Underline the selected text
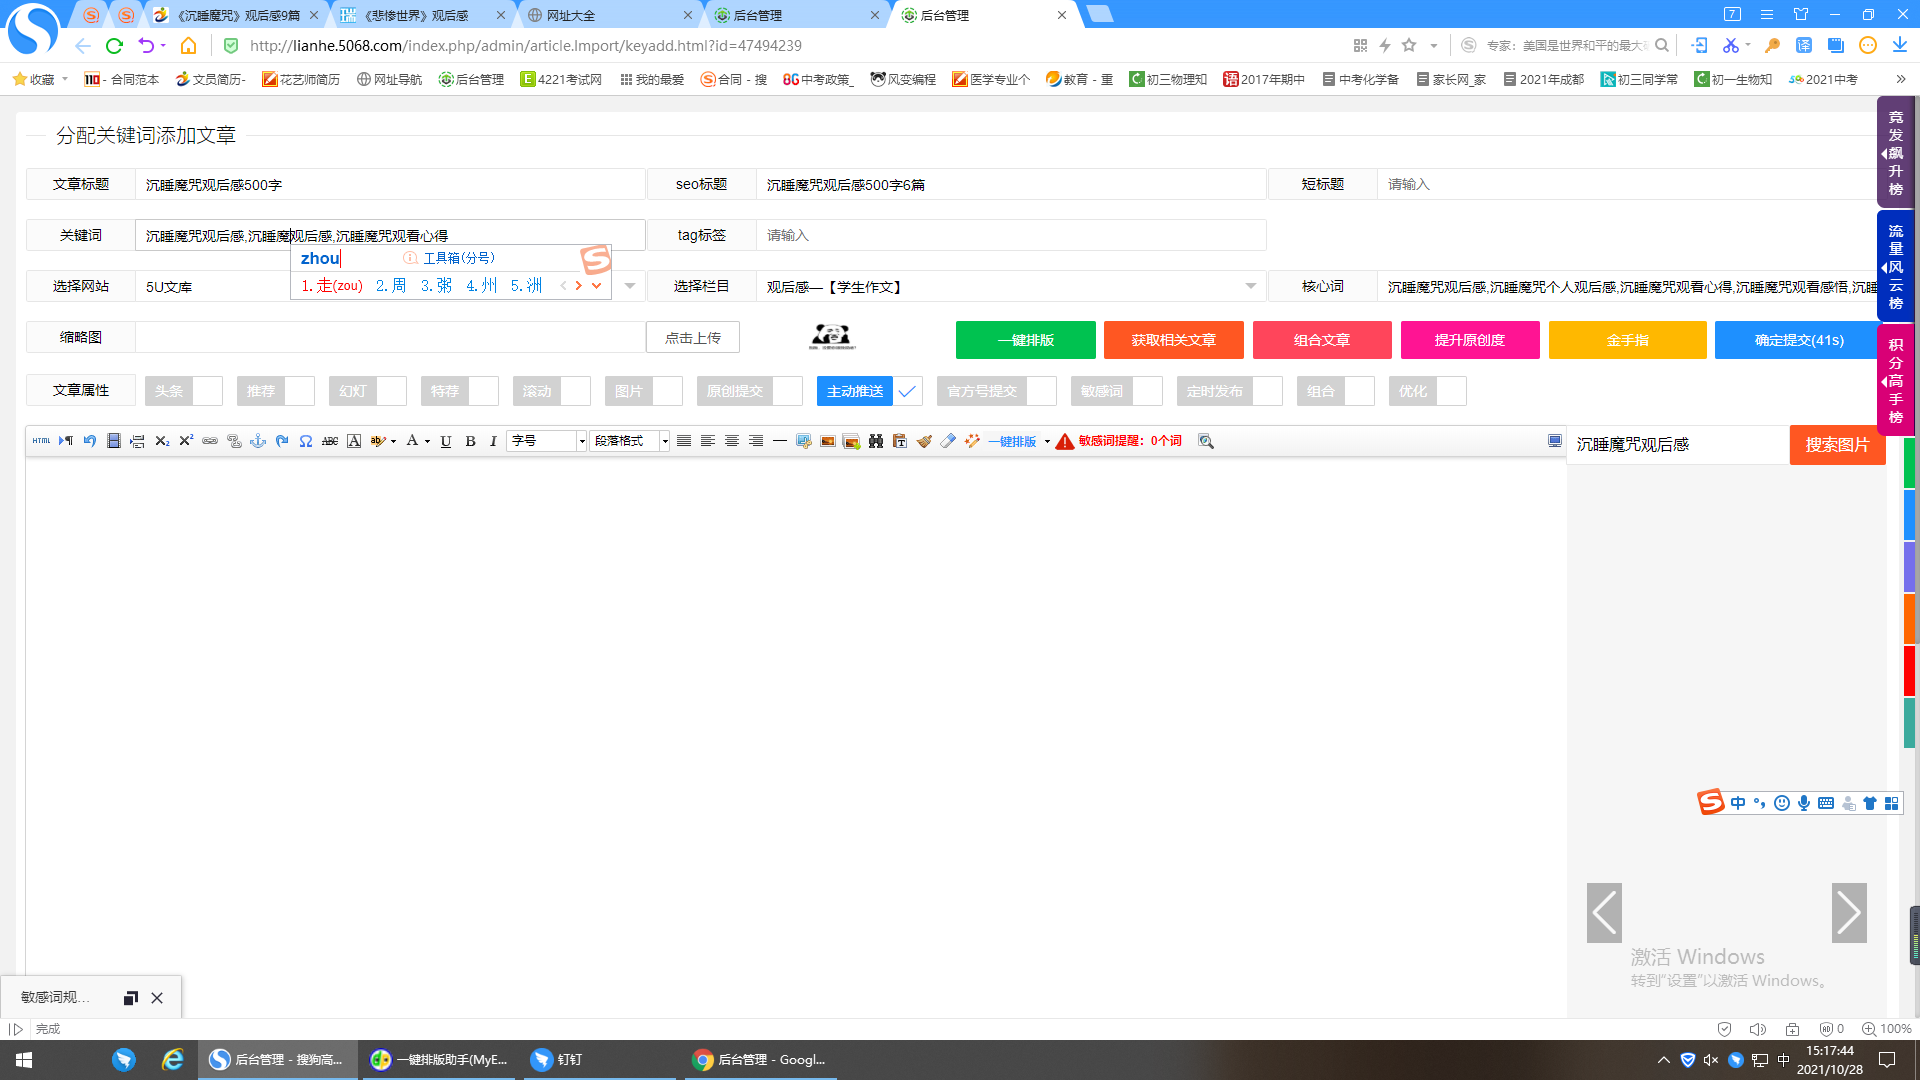 tap(446, 441)
